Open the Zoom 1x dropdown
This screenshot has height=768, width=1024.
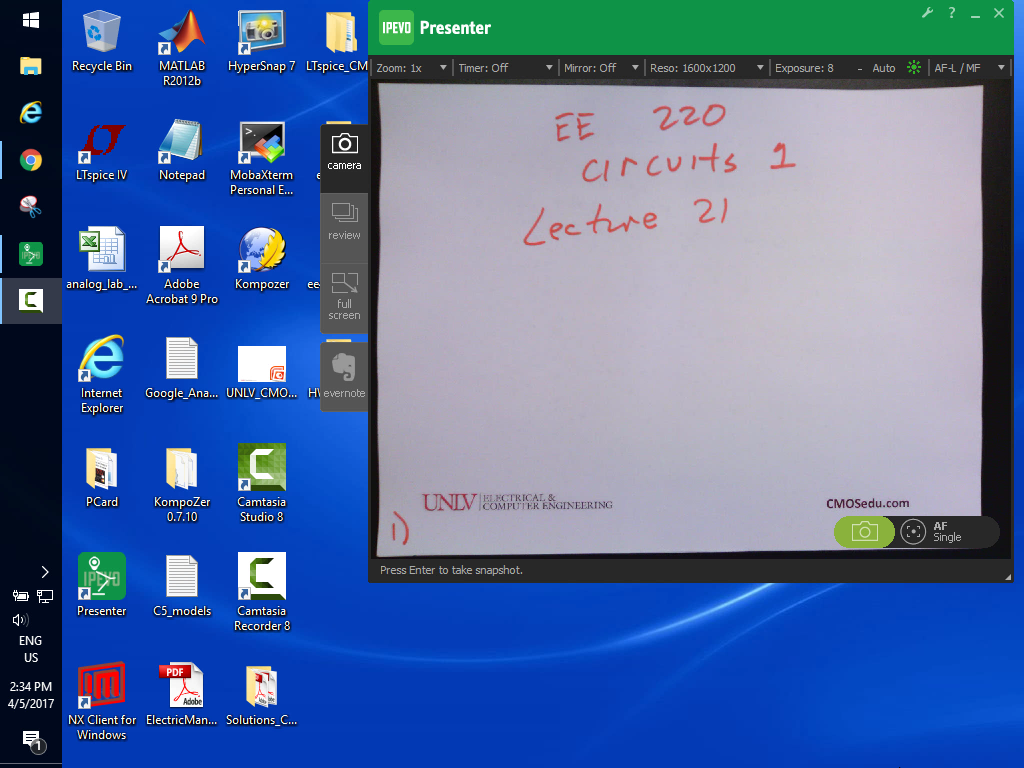click(x=411, y=68)
